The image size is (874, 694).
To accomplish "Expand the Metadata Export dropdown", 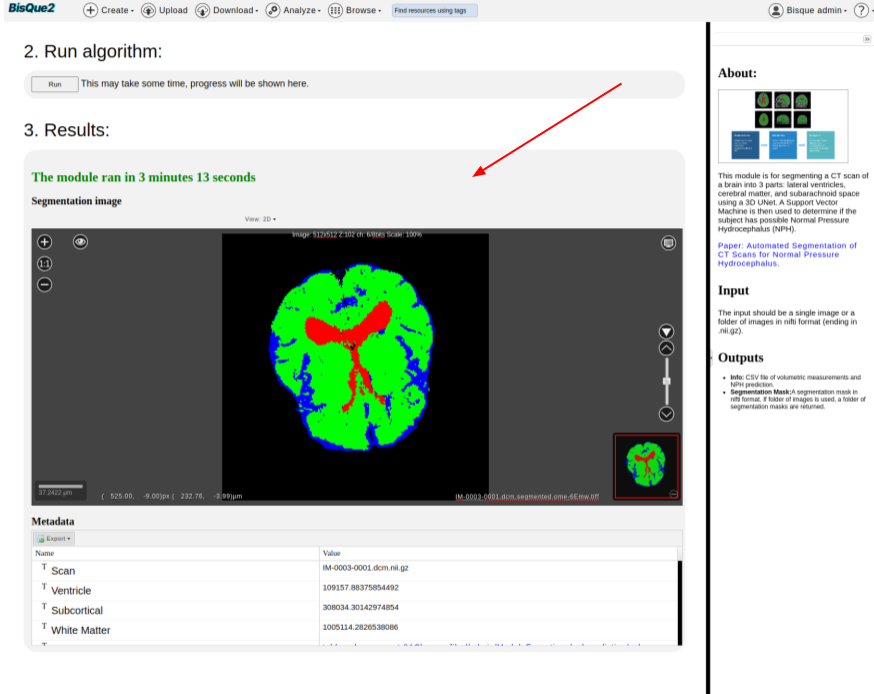I will 54,538.
